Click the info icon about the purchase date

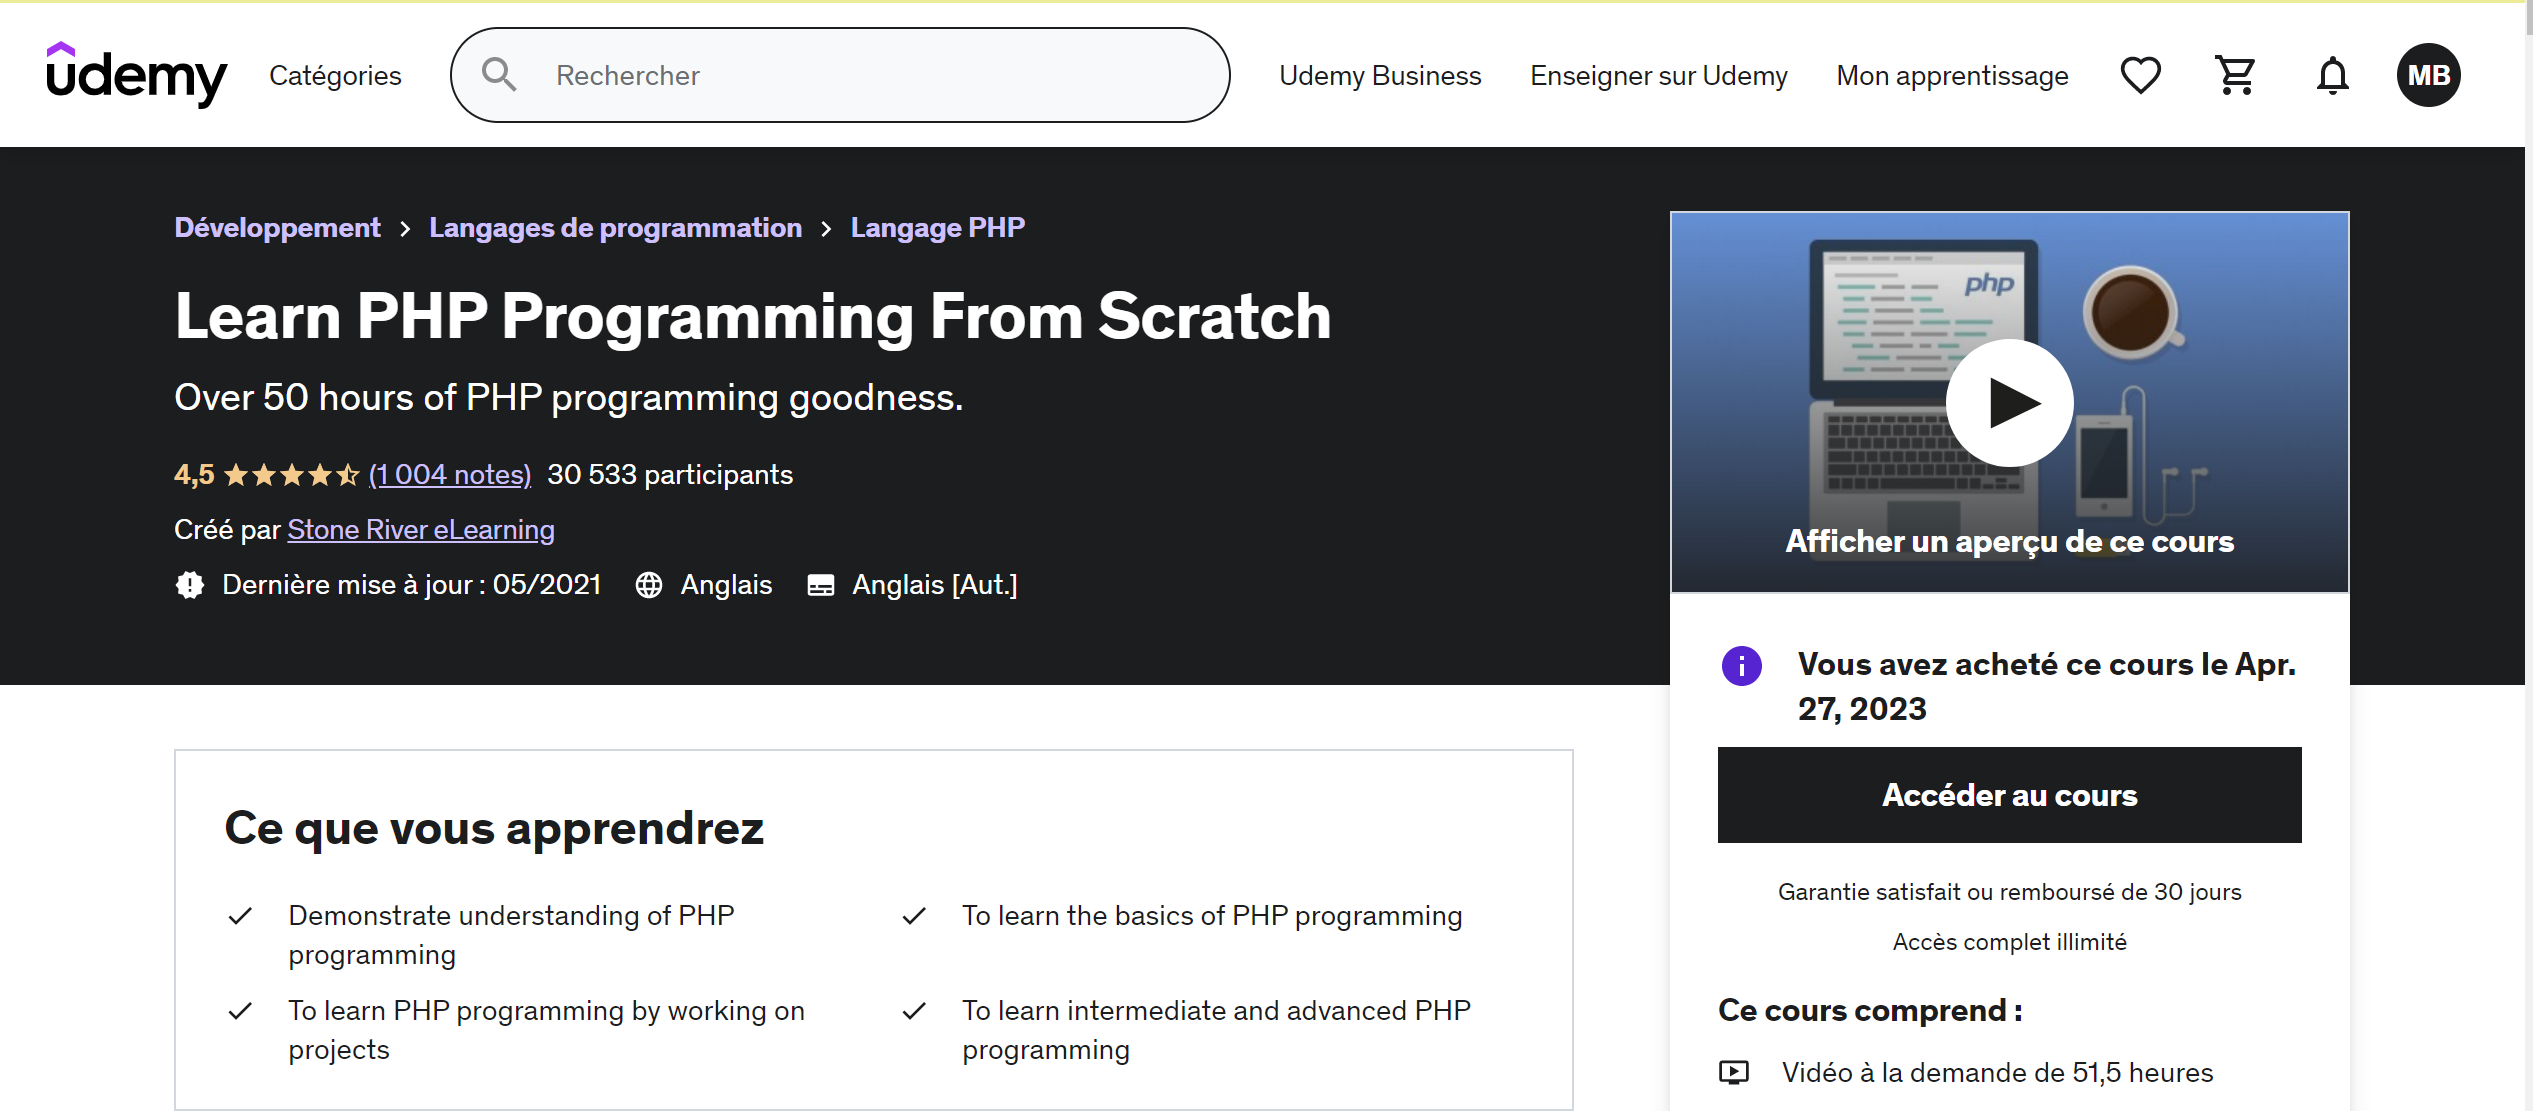coord(1741,665)
